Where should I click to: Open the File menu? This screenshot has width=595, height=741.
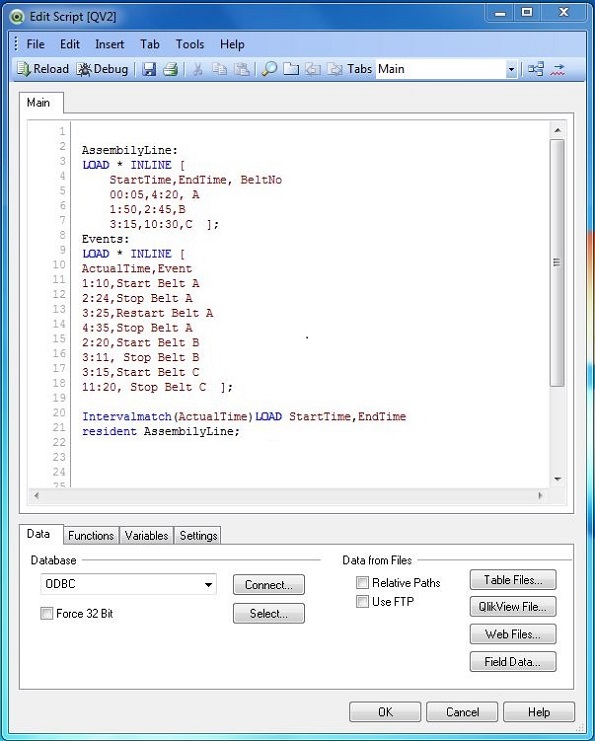(35, 44)
